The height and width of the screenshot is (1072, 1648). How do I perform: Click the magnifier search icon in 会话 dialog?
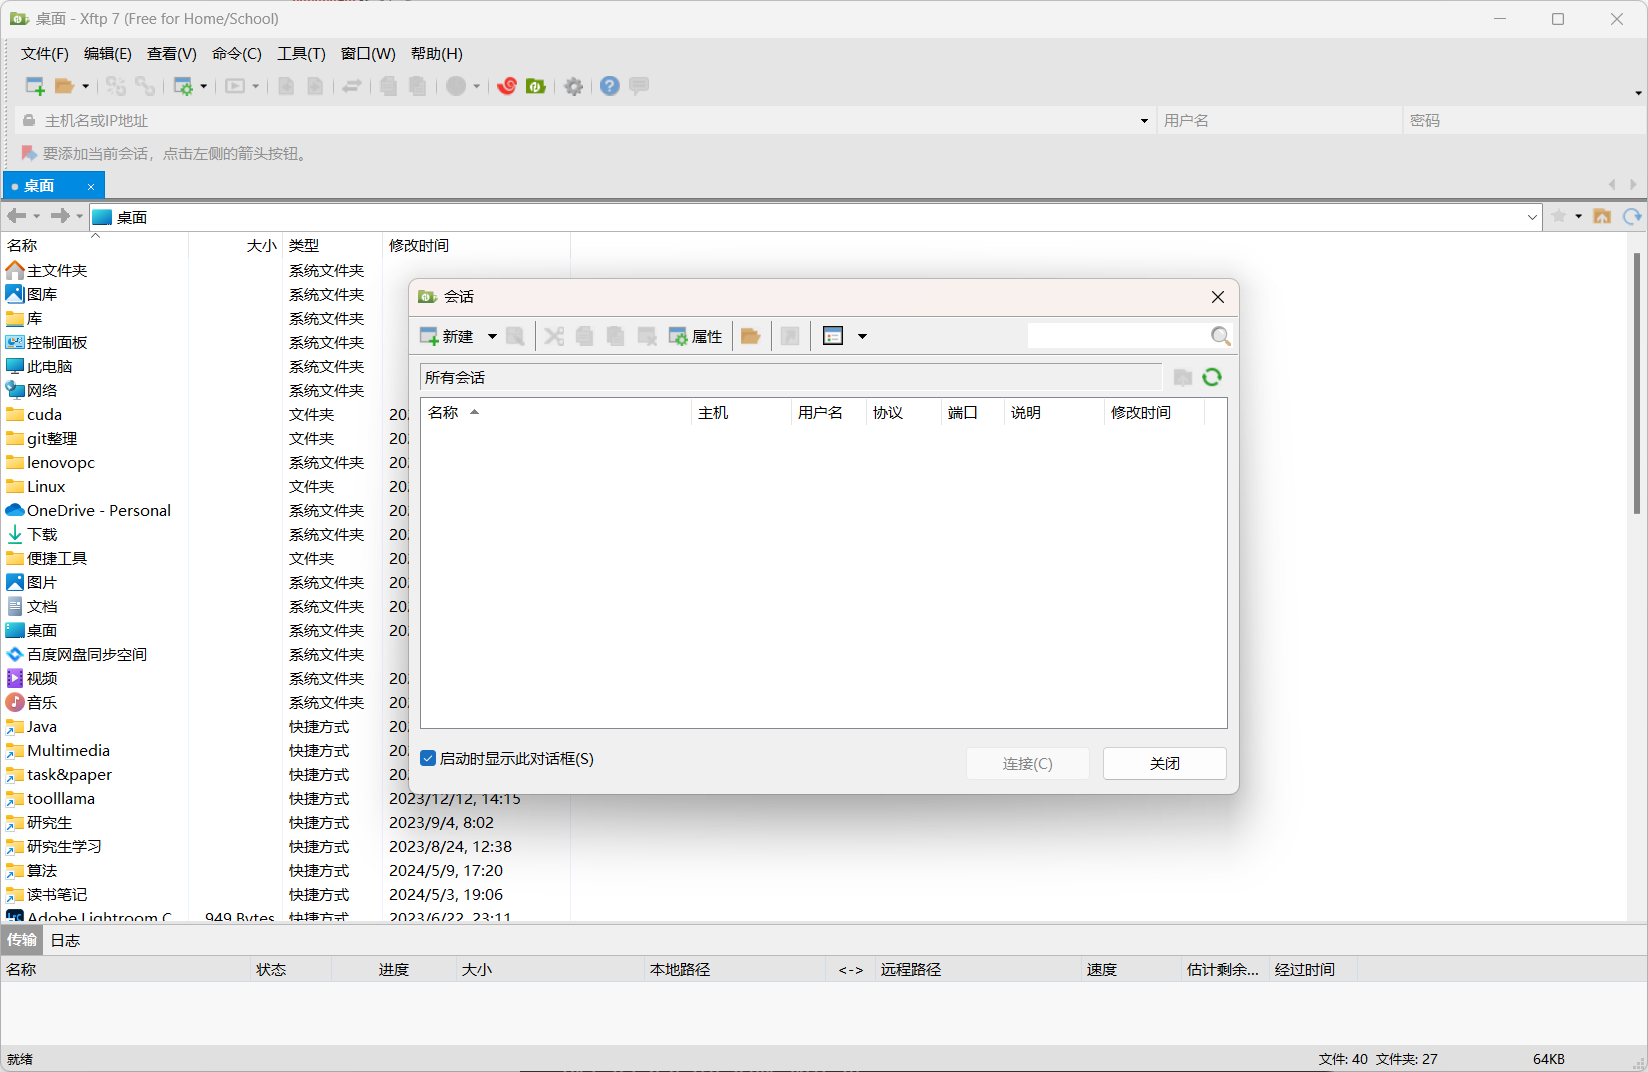click(1220, 336)
